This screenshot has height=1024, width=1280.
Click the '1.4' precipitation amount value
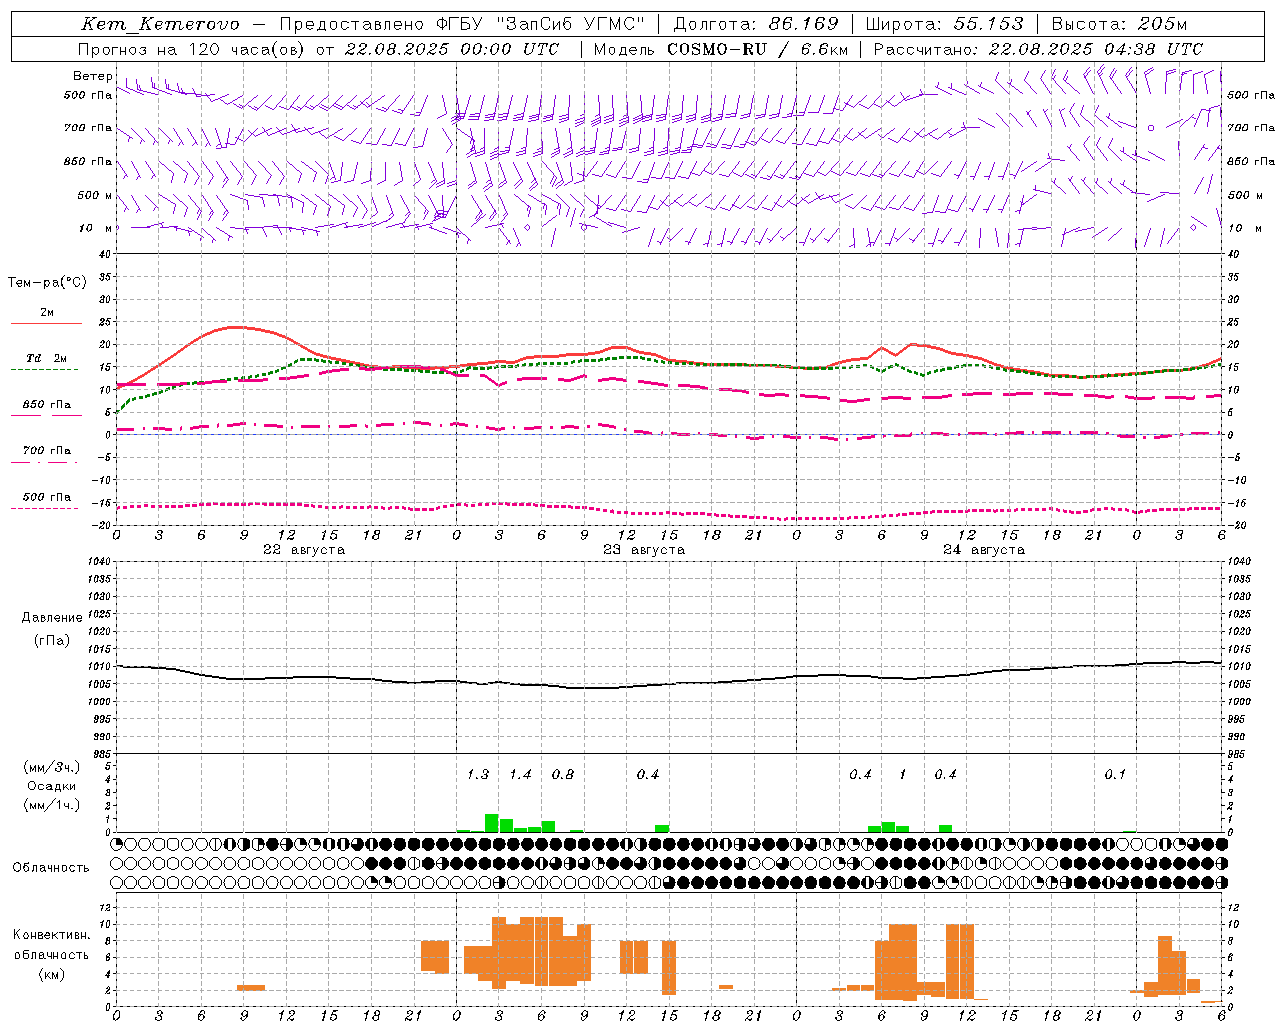(x=520, y=775)
